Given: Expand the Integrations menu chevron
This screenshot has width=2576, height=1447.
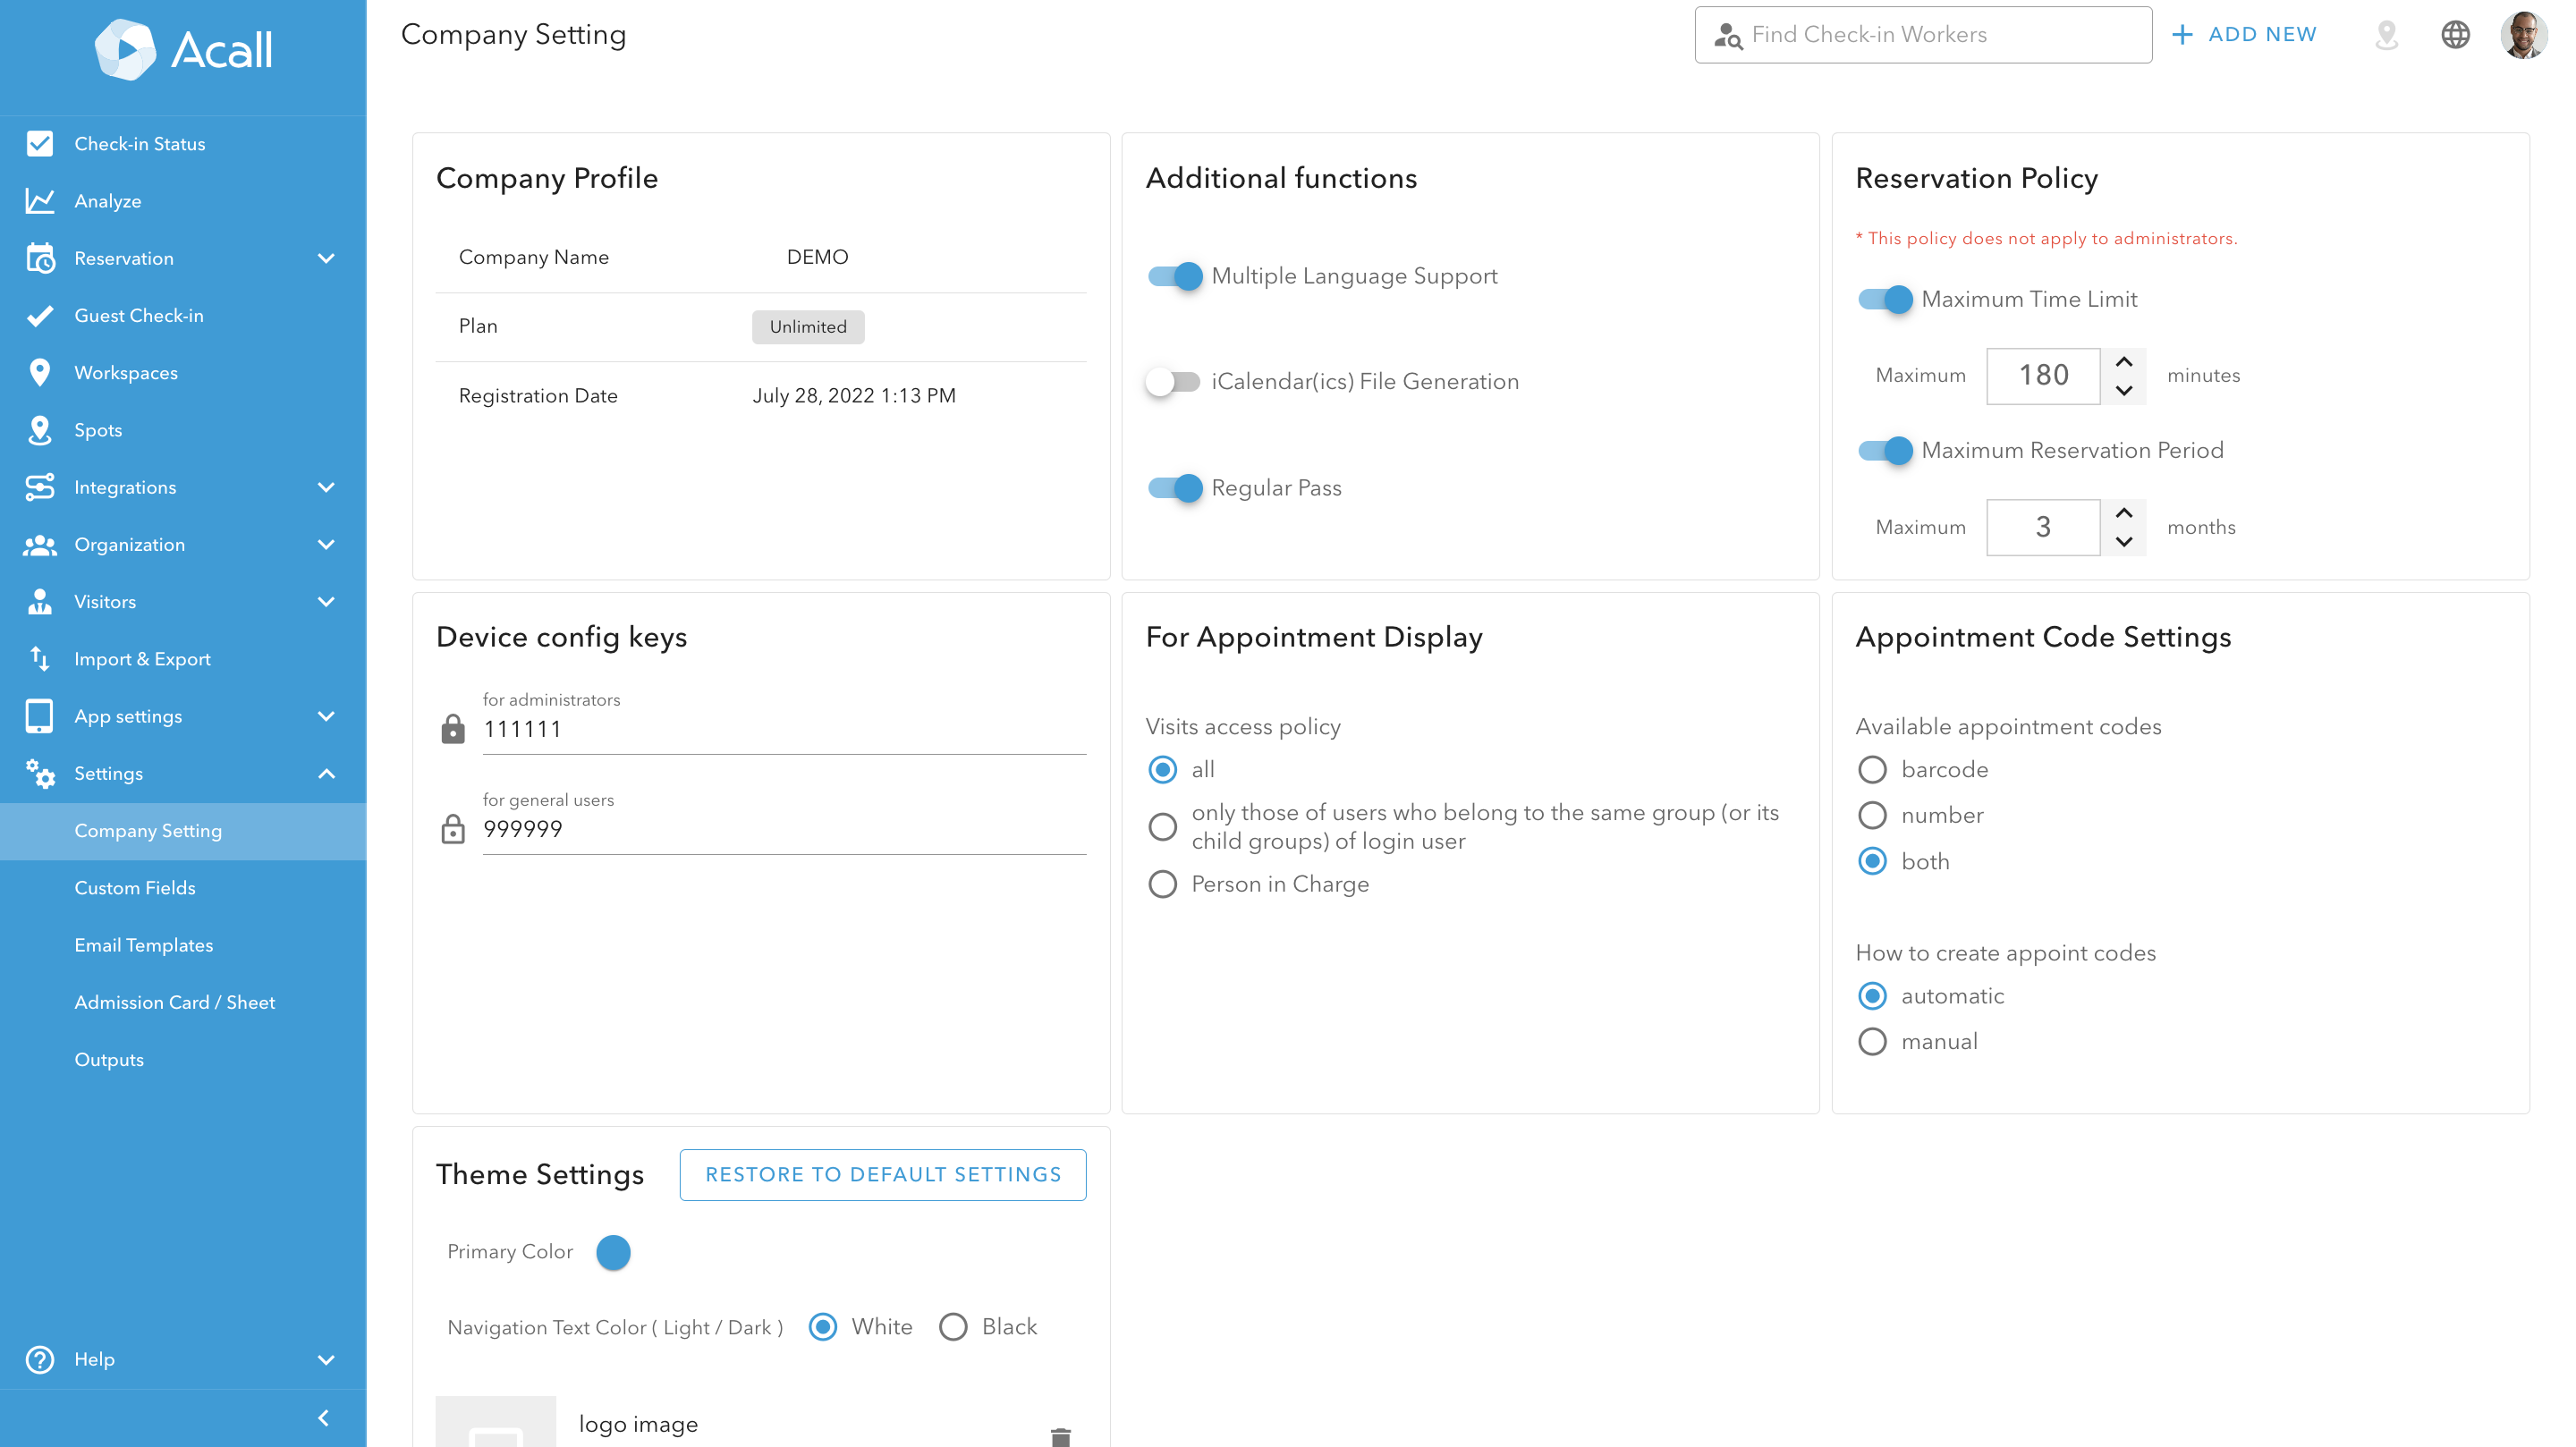Looking at the screenshot, I should pos(326,487).
